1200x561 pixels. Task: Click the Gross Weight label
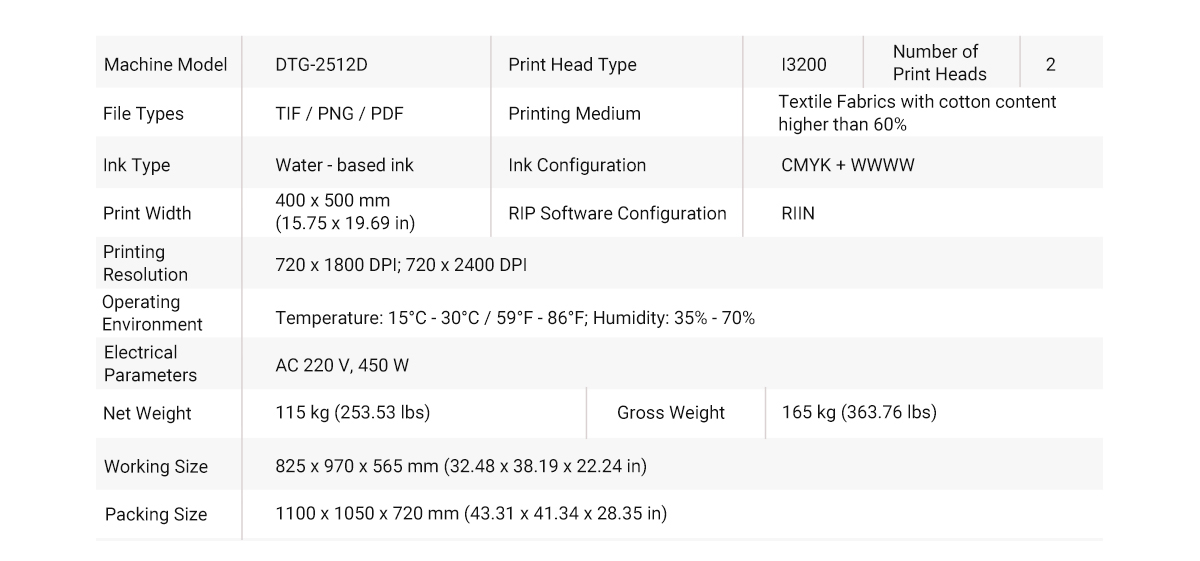pyautogui.click(x=671, y=413)
